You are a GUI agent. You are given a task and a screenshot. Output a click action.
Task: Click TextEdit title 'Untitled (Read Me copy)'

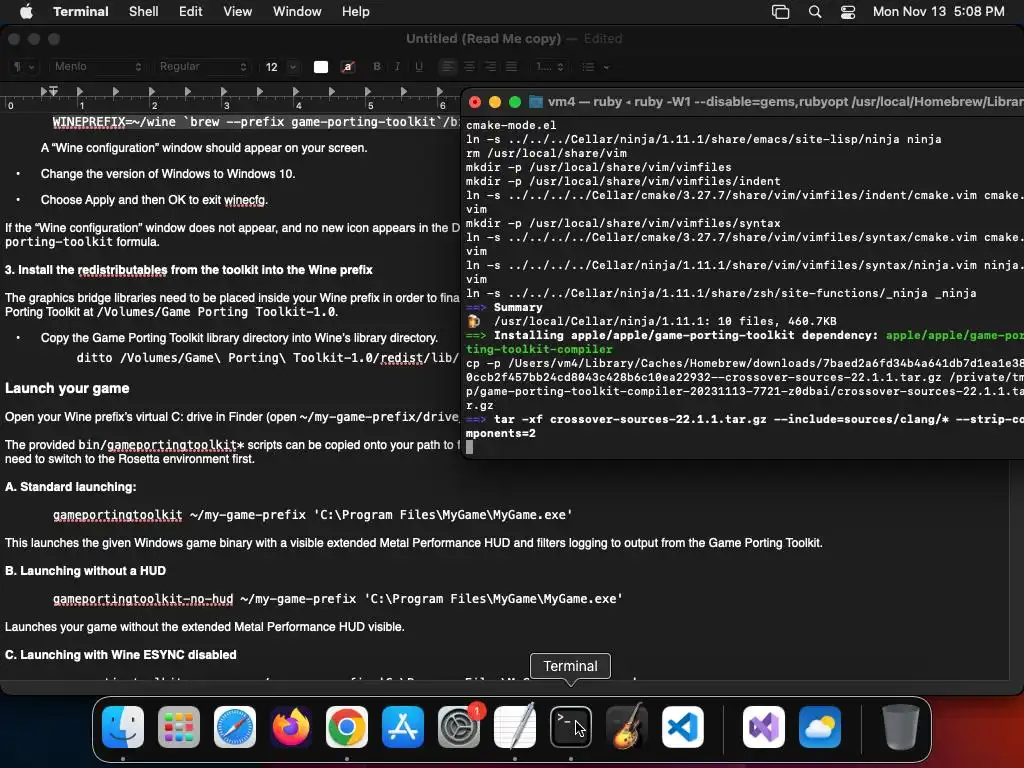pyautogui.click(x=483, y=39)
